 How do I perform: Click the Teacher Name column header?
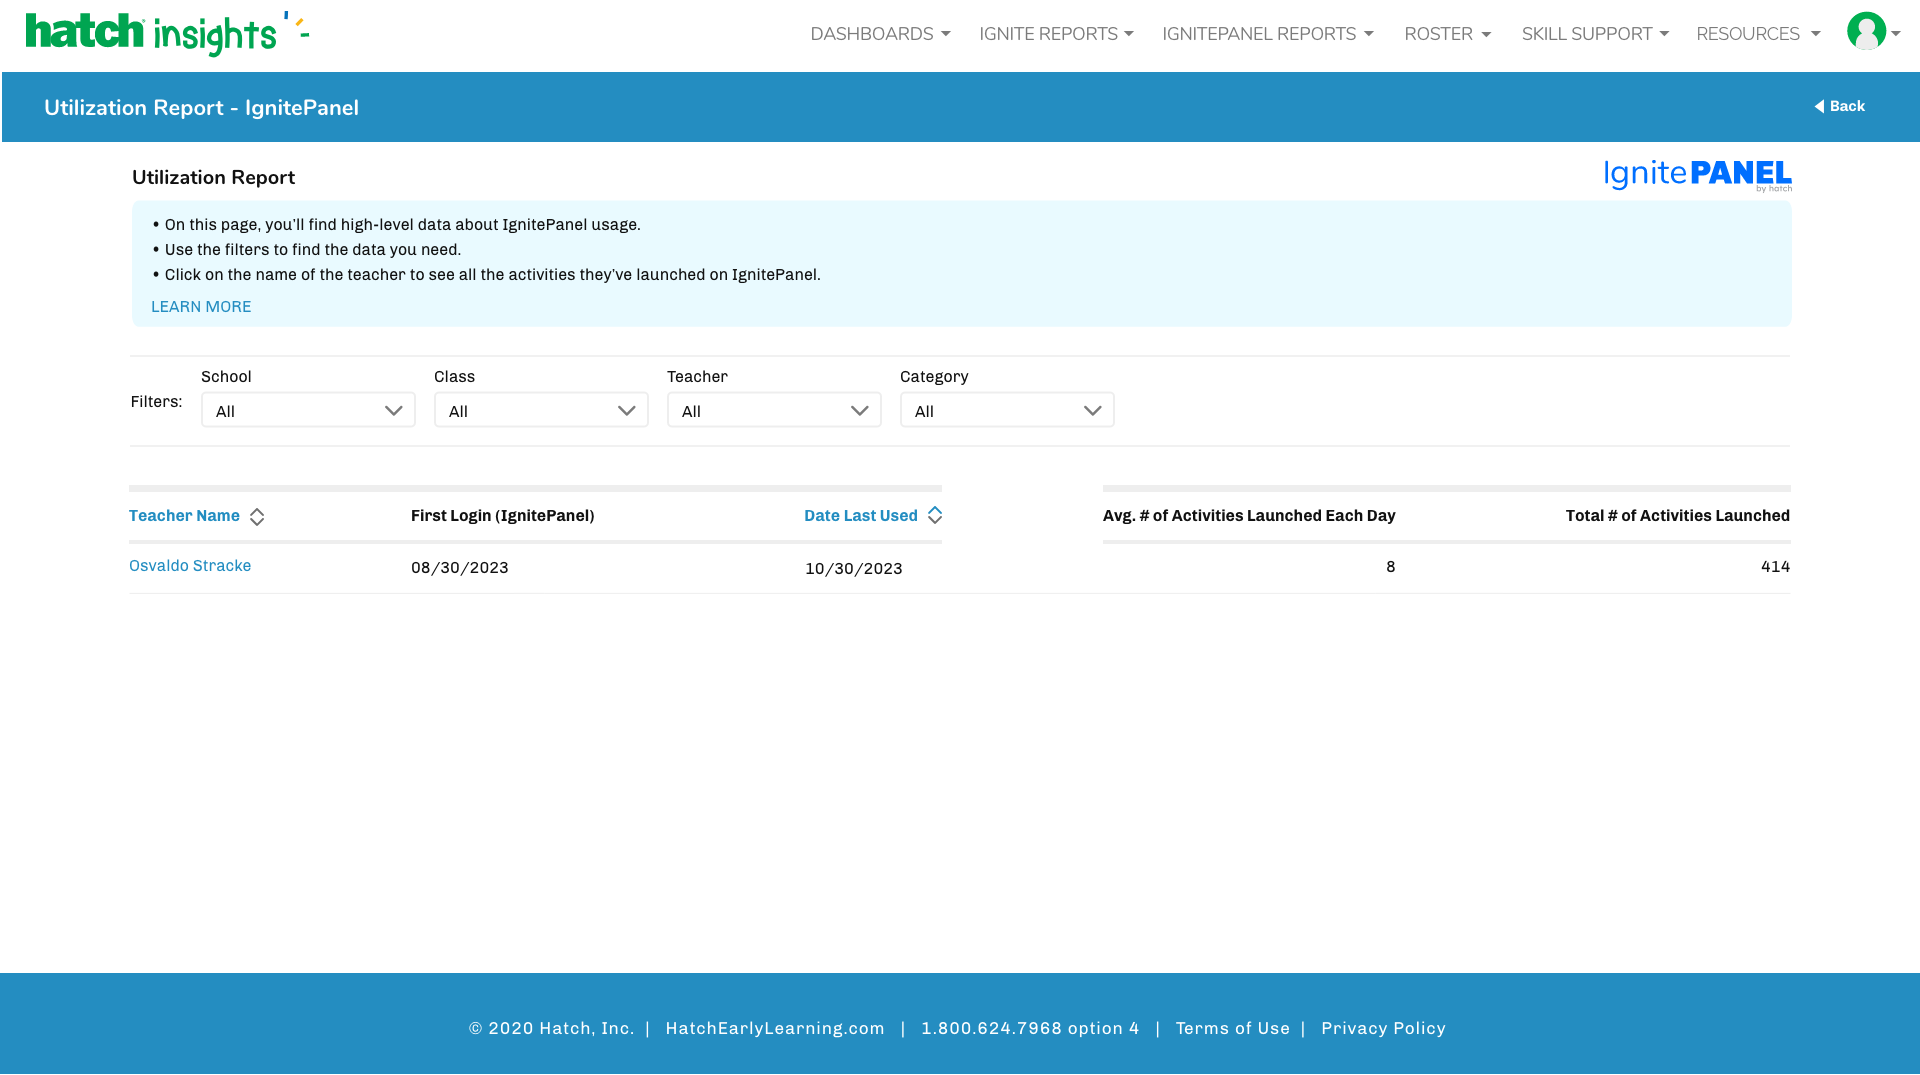pos(184,516)
